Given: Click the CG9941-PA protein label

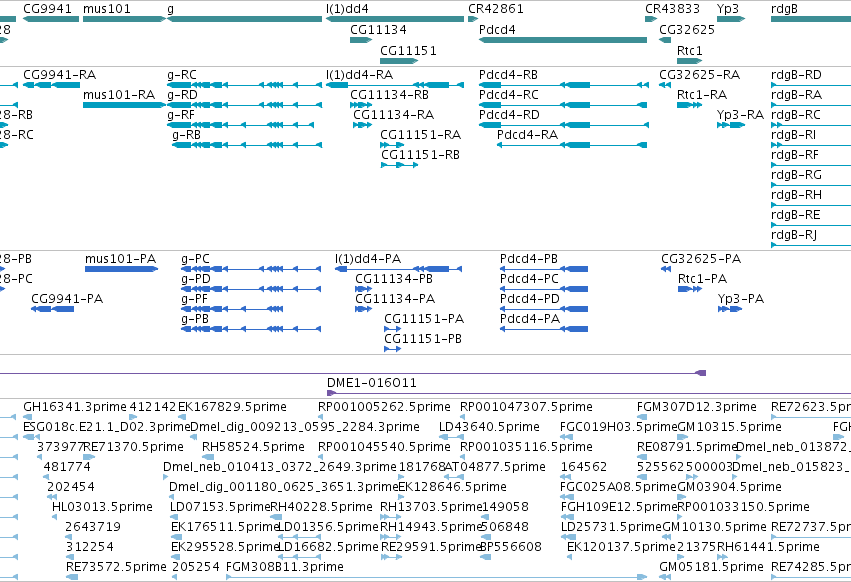Looking at the screenshot, I should pyautogui.click(x=67, y=299).
